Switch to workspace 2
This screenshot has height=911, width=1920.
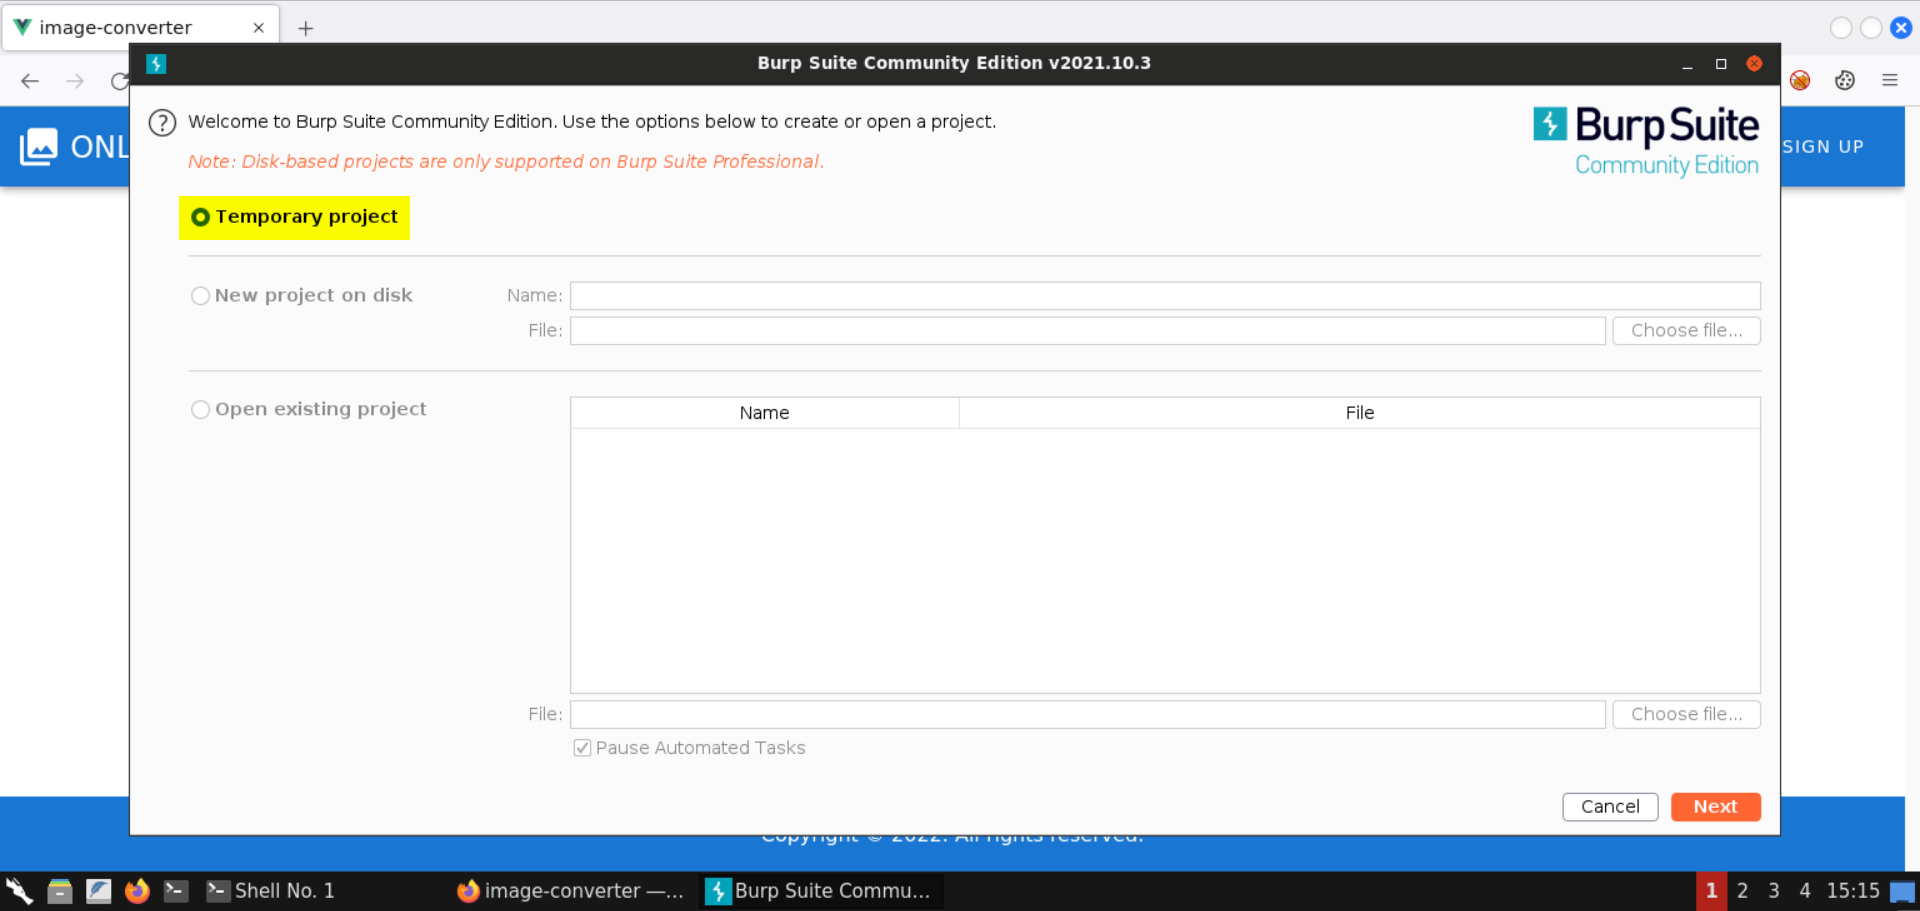click(x=1742, y=891)
